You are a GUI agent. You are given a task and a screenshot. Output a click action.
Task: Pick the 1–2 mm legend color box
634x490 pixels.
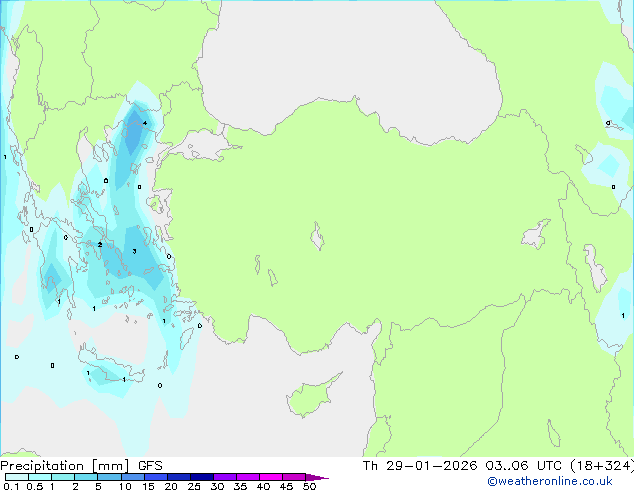(63, 477)
